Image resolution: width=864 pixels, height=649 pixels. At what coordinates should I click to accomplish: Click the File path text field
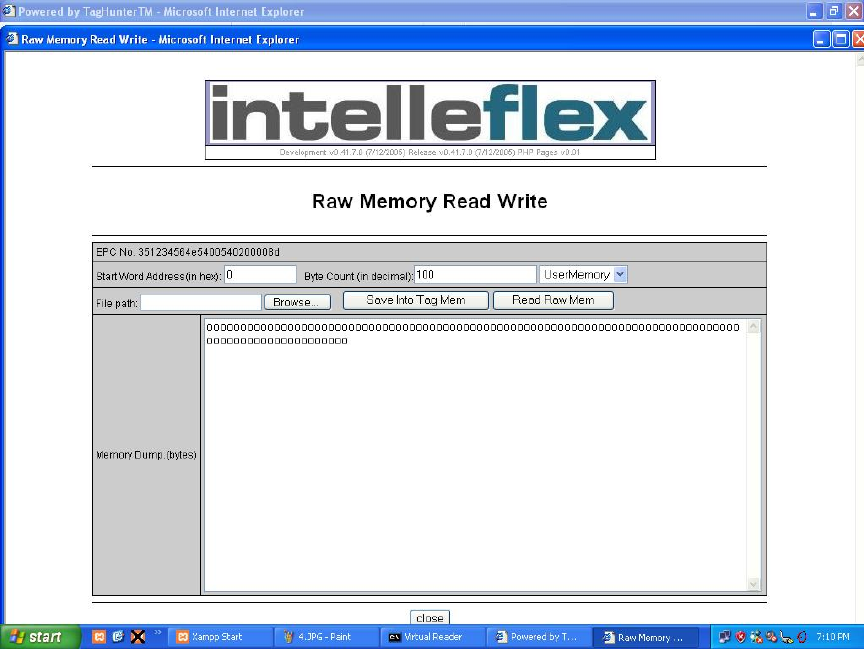pos(201,302)
